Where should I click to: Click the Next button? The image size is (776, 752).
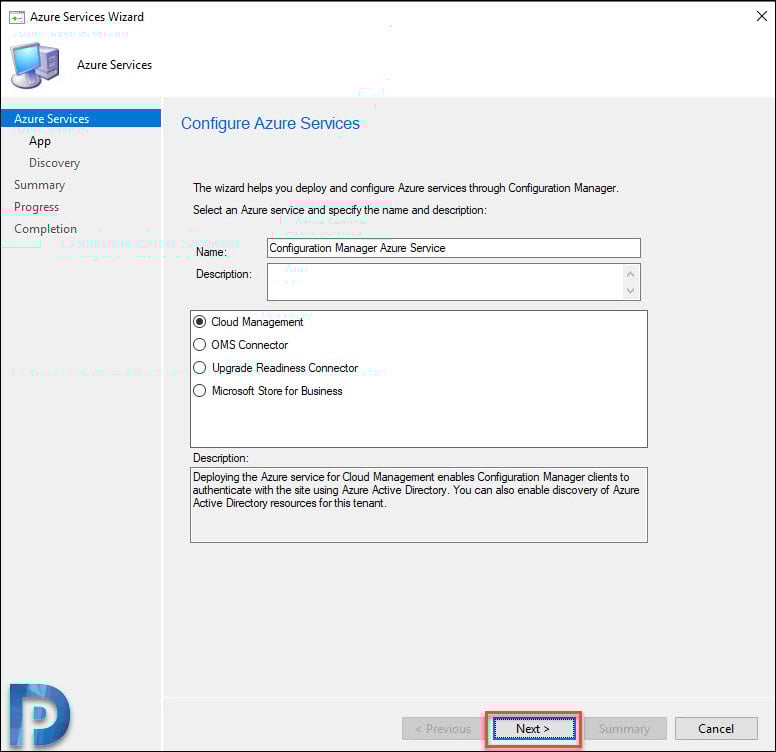click(x=533, y=729)
